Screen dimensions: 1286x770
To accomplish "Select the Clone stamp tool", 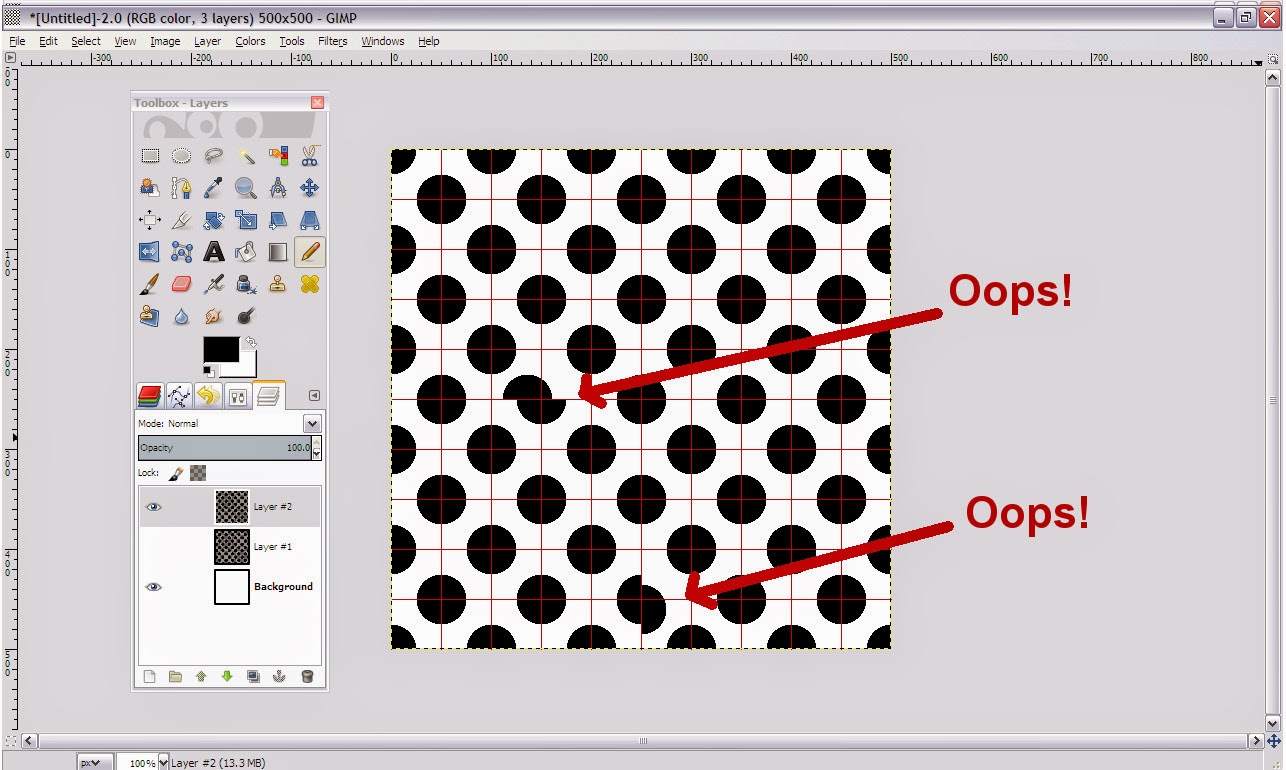I will pos(278,284).
